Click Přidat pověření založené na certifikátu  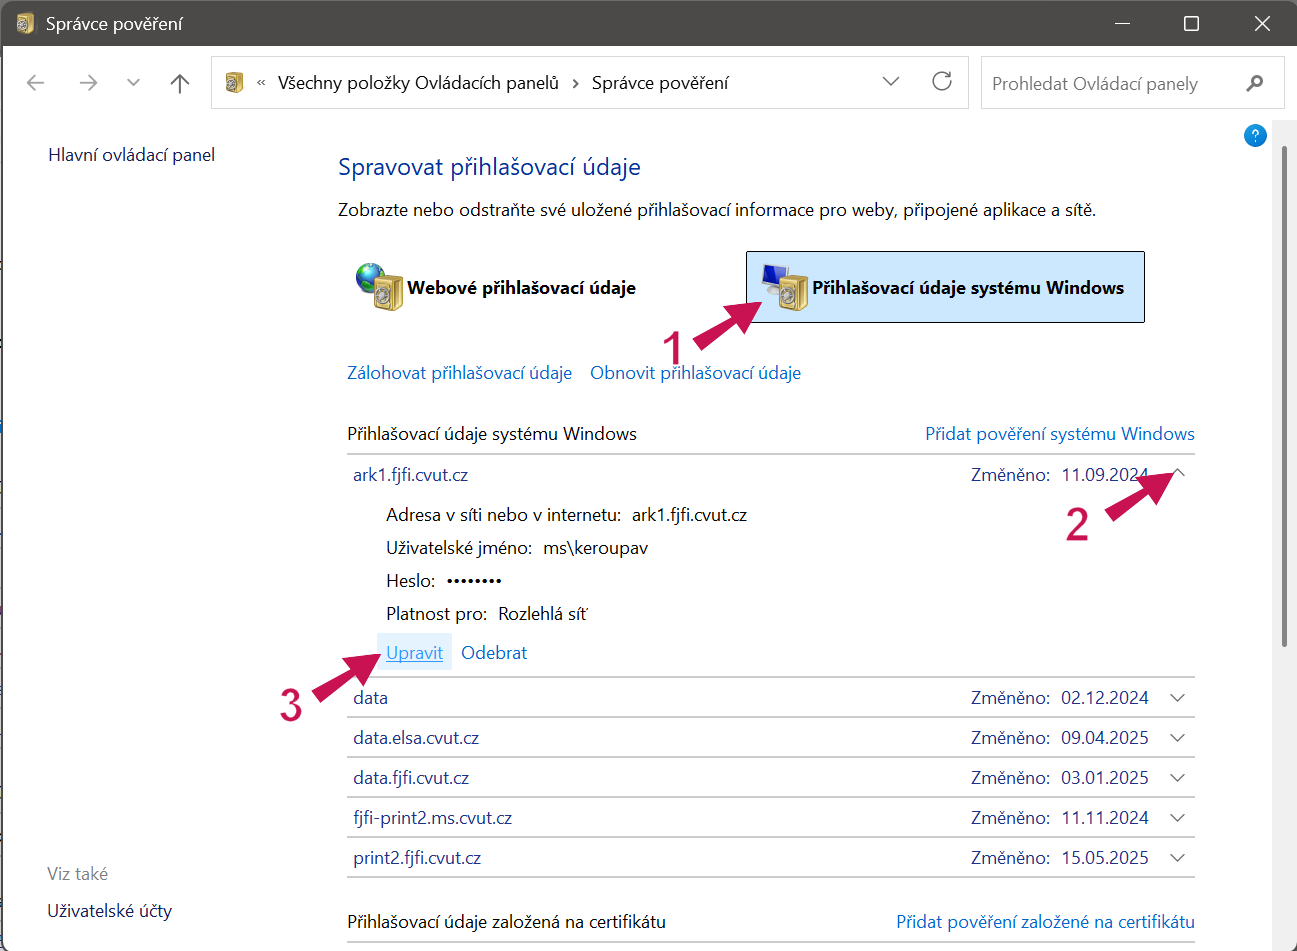click(x=1045, y=922)
